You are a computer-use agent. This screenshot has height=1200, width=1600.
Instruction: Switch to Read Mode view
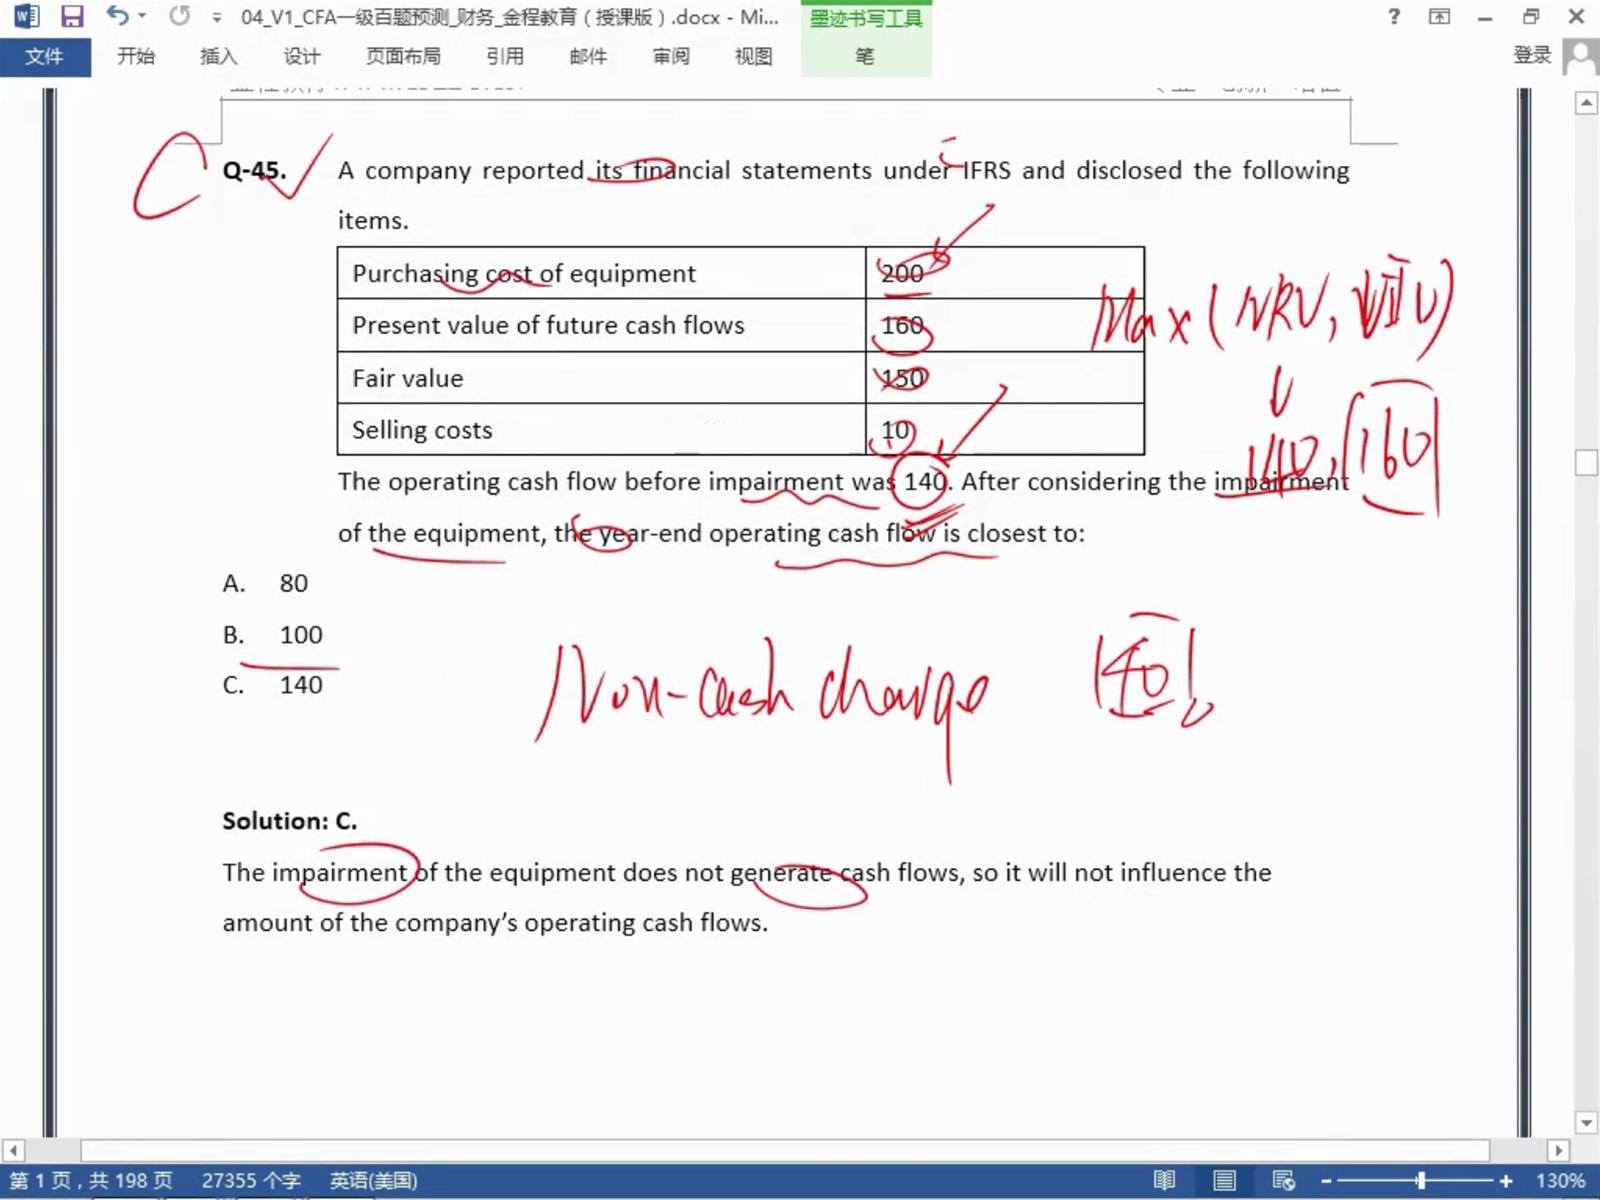(x=1164, y=1181)
